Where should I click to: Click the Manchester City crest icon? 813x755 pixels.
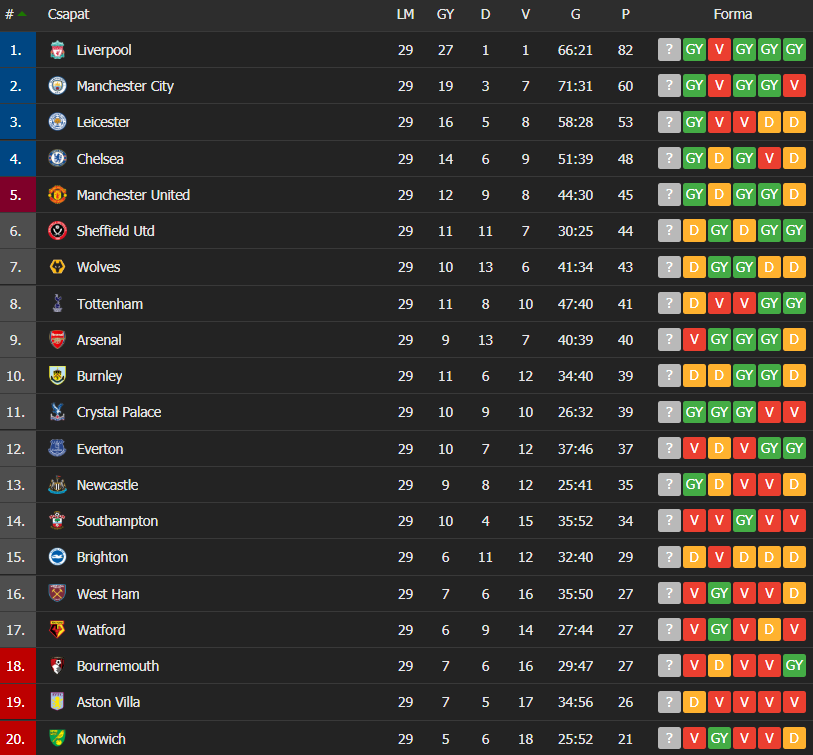58,86
